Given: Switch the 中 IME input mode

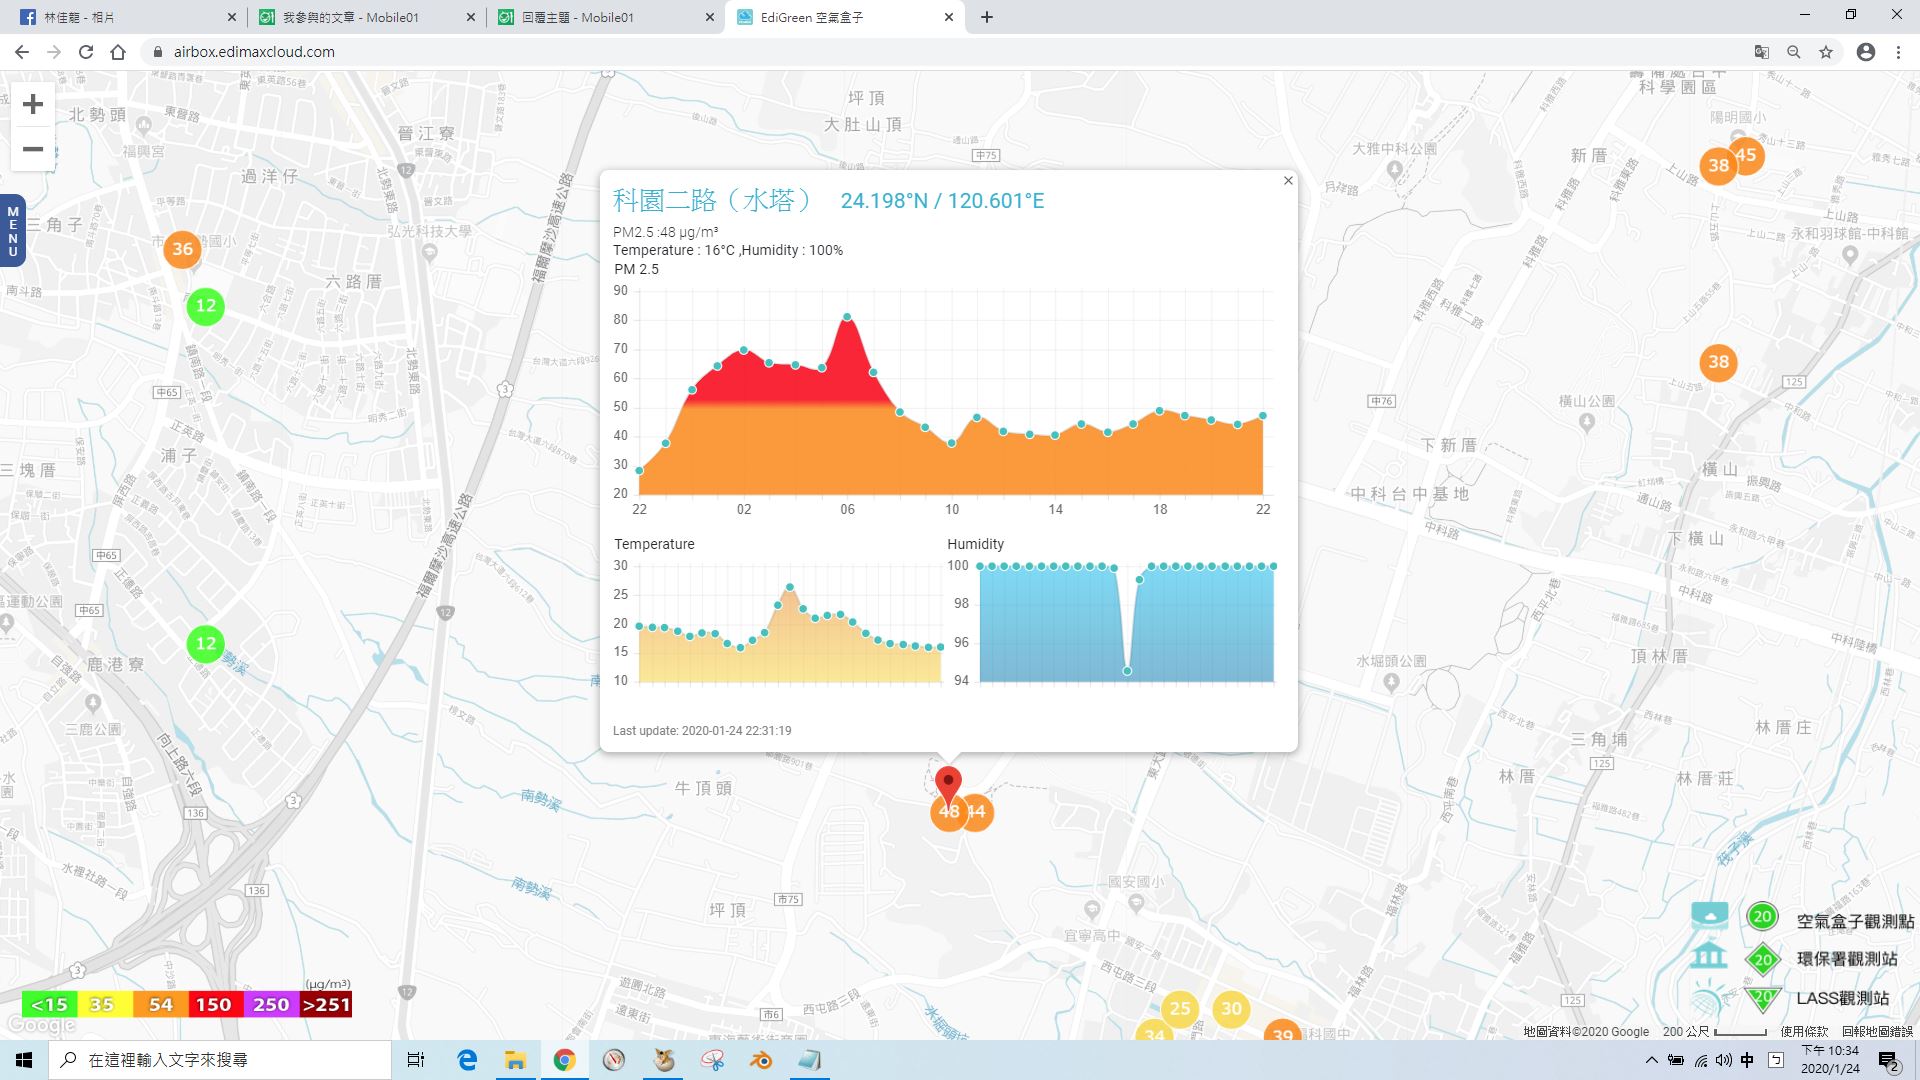Looking at the screenshot, I should (1747, 1060).
